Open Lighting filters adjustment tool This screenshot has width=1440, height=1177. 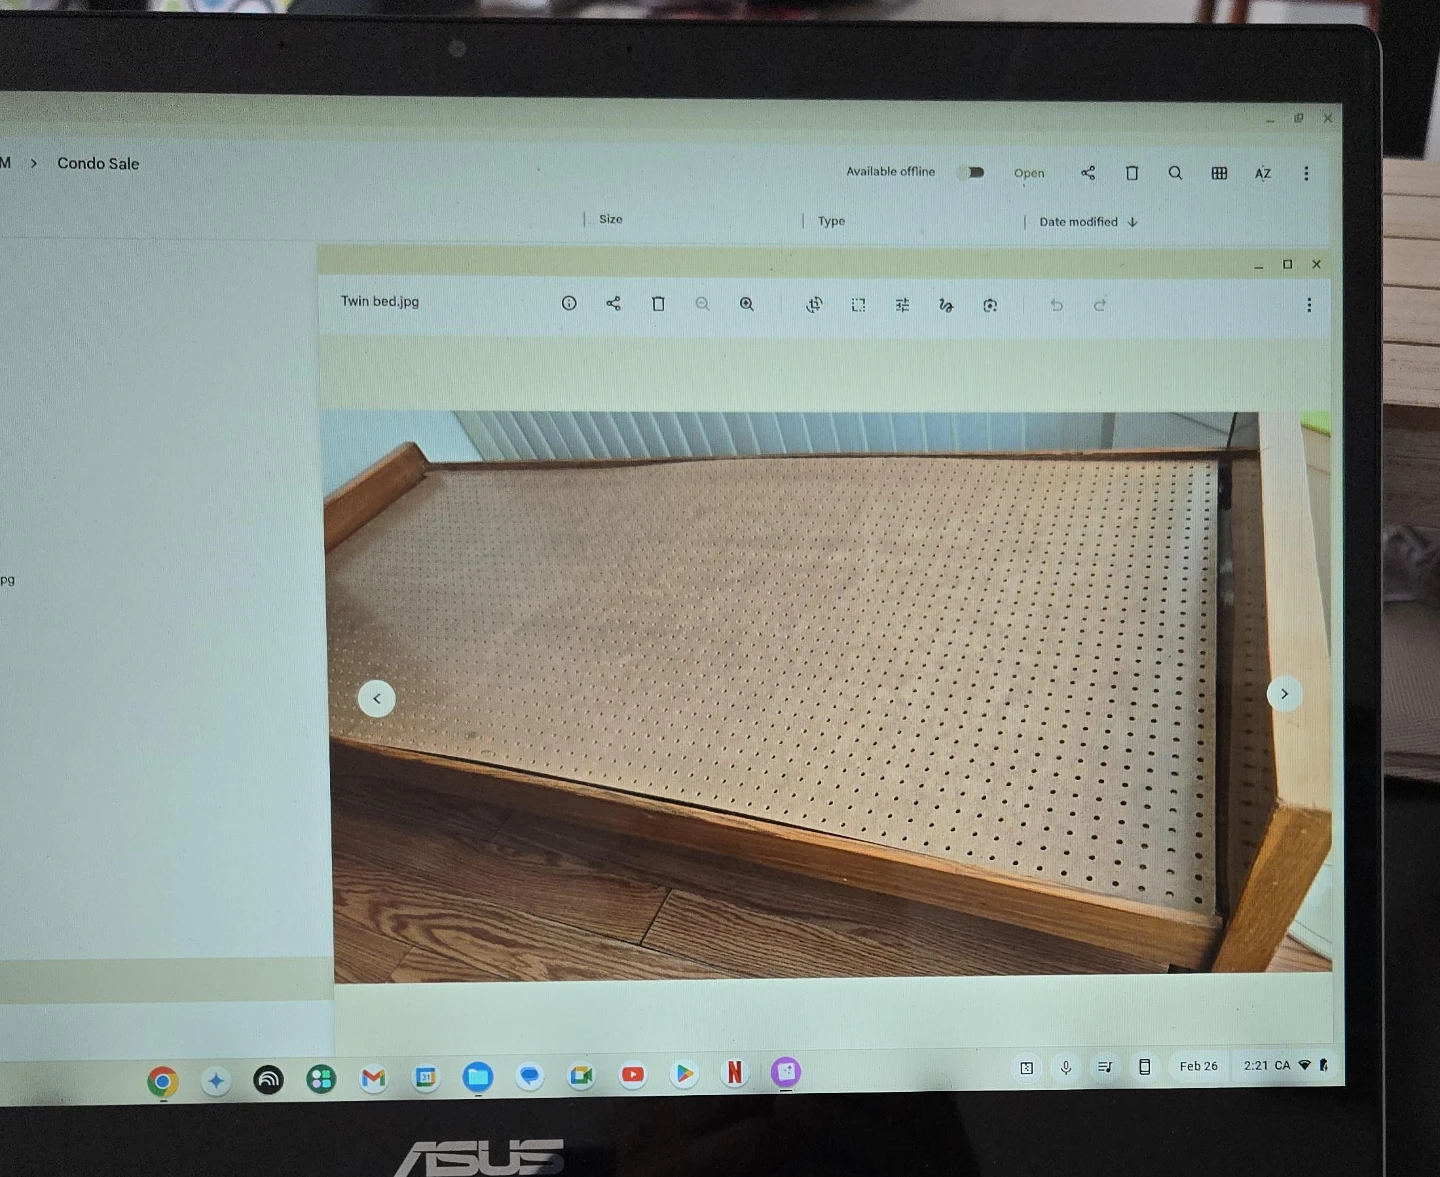coord(902,305)
